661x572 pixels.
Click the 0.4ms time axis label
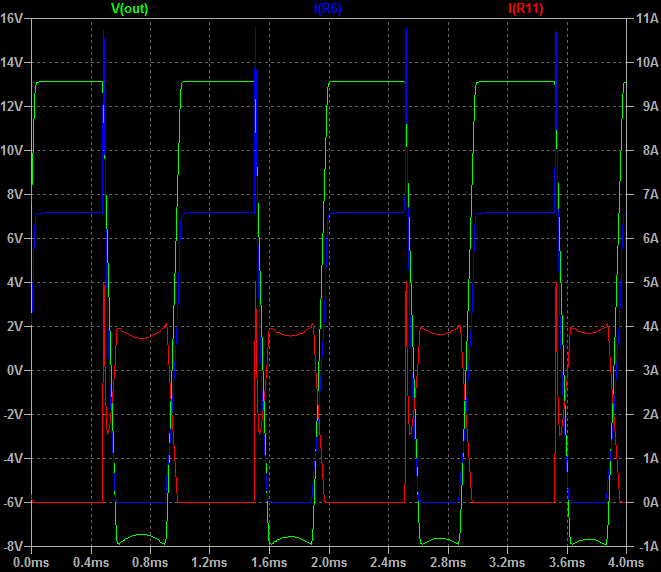91,563
